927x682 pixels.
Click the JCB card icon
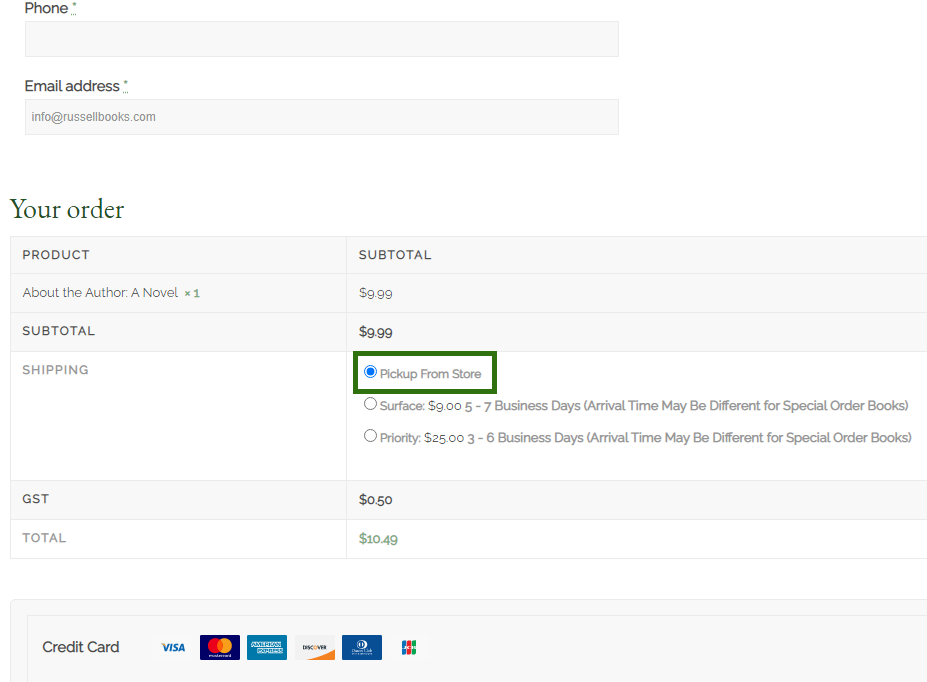pos(408,648)
